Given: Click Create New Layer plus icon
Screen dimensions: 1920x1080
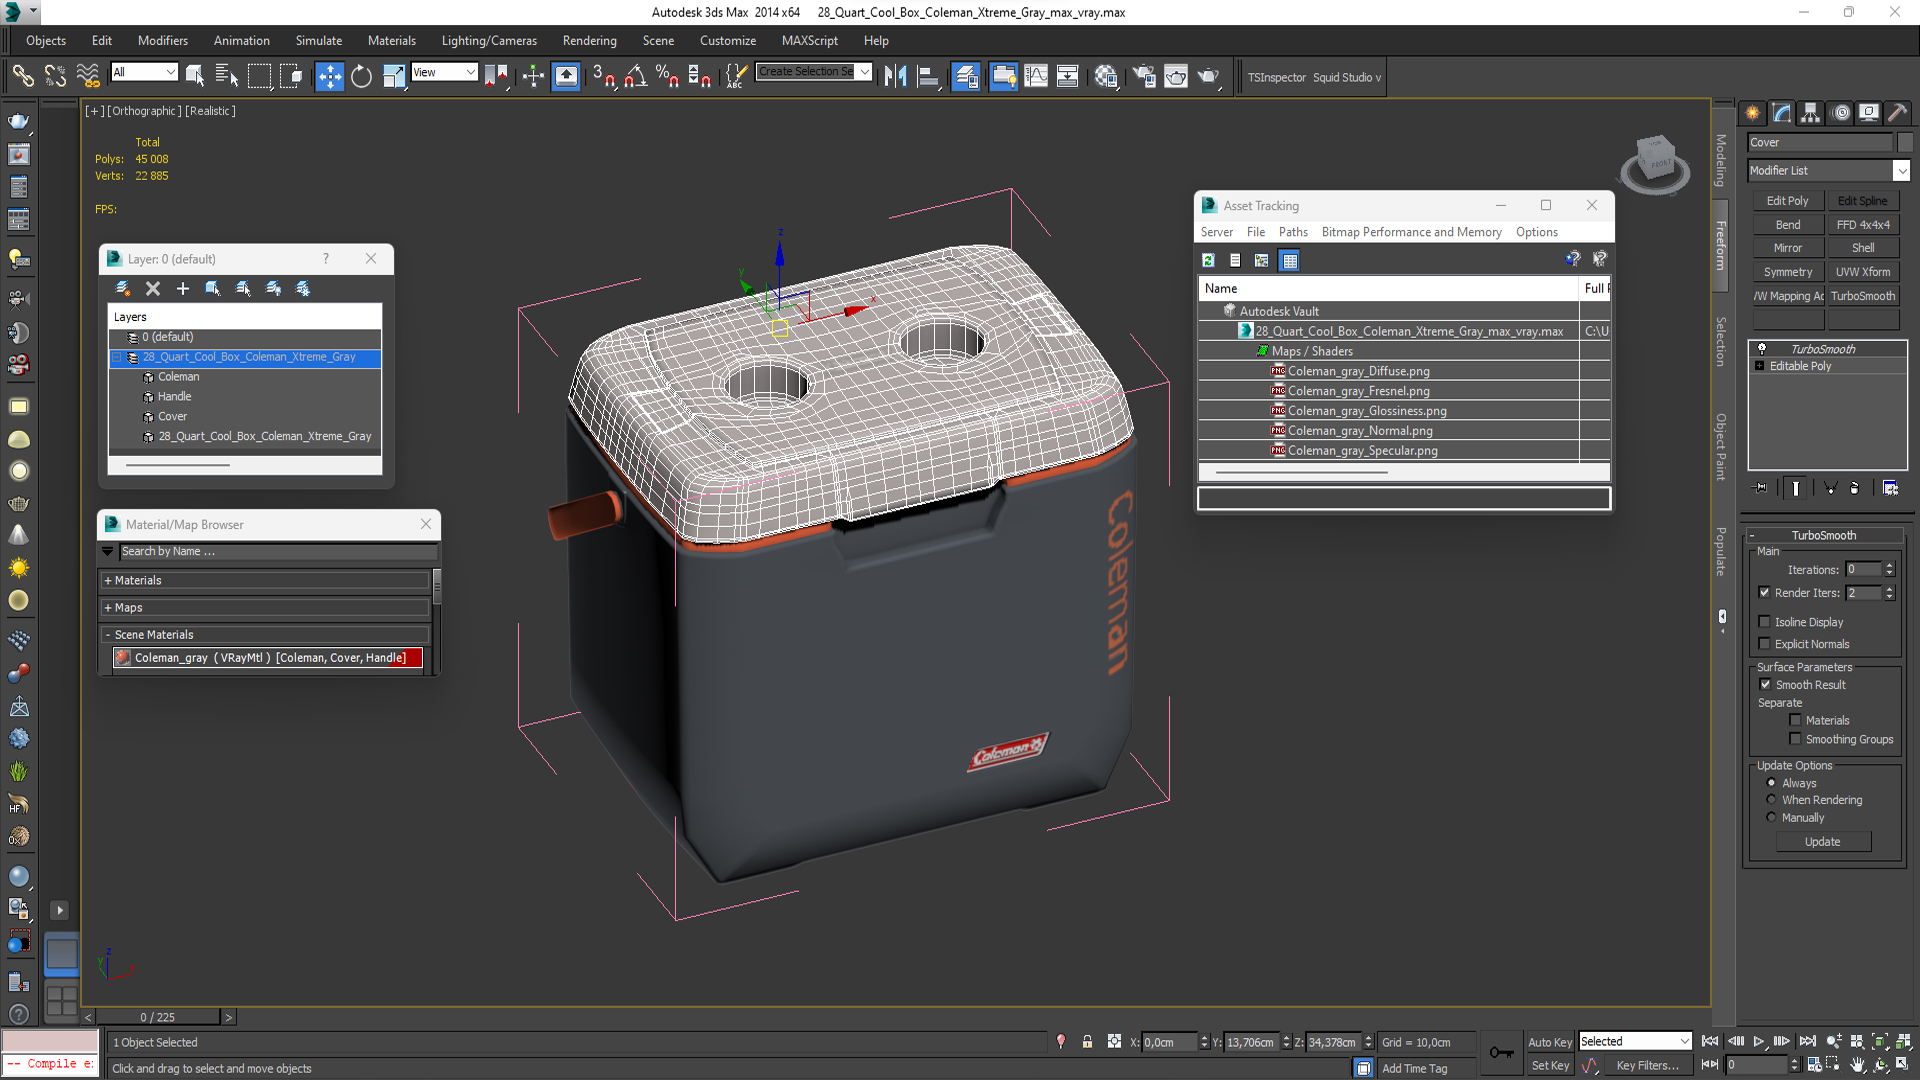Looking at the screenshot, I should (x=183, y=289).
